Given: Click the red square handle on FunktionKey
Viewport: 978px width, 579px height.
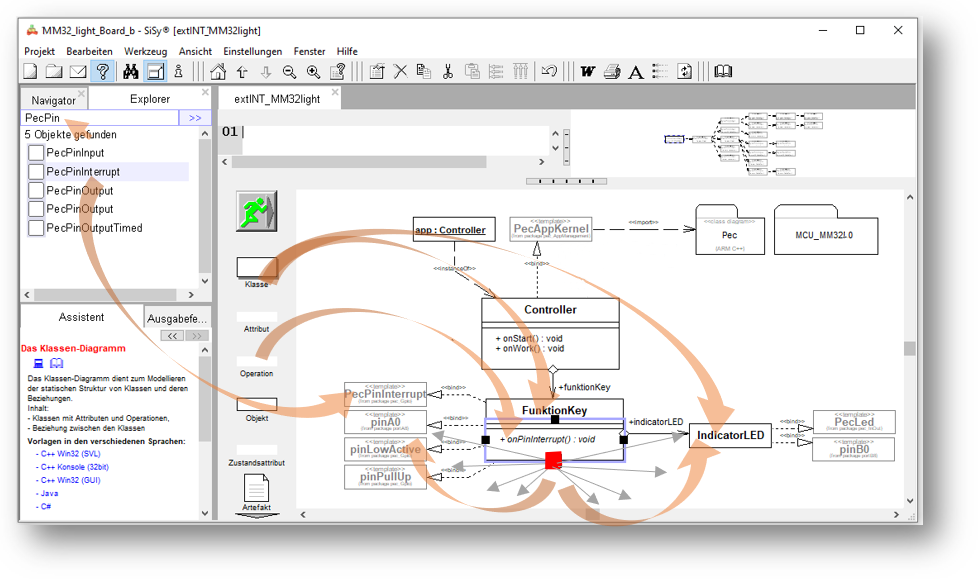Looking at the screenshot, I should [553, 460].
